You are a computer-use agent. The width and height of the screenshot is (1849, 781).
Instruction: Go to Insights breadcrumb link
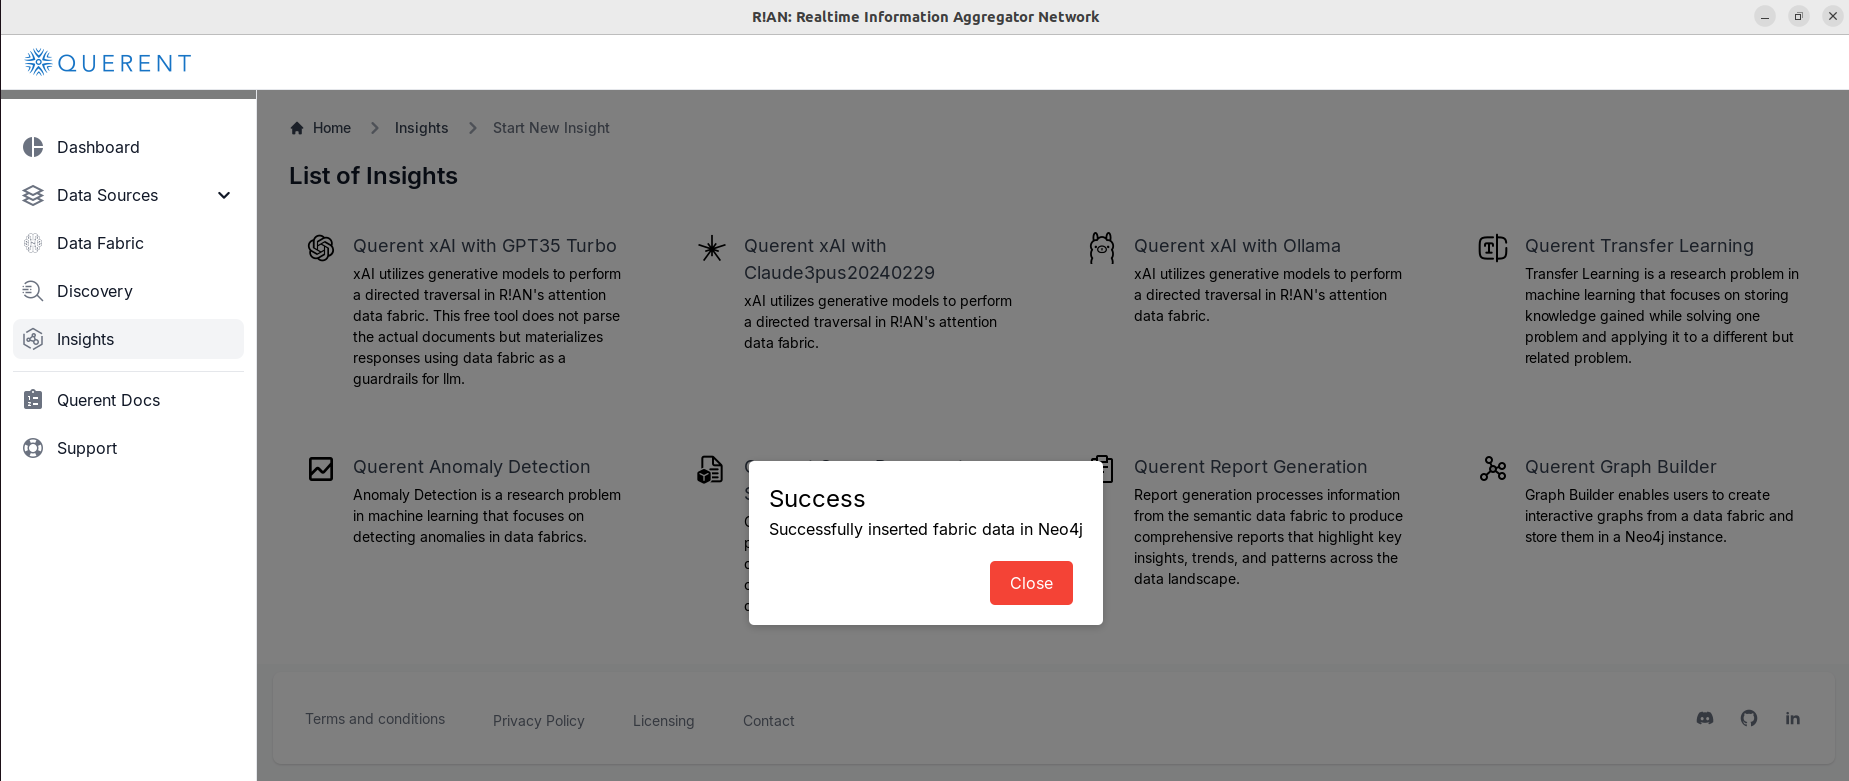click(x=421, y=128)
